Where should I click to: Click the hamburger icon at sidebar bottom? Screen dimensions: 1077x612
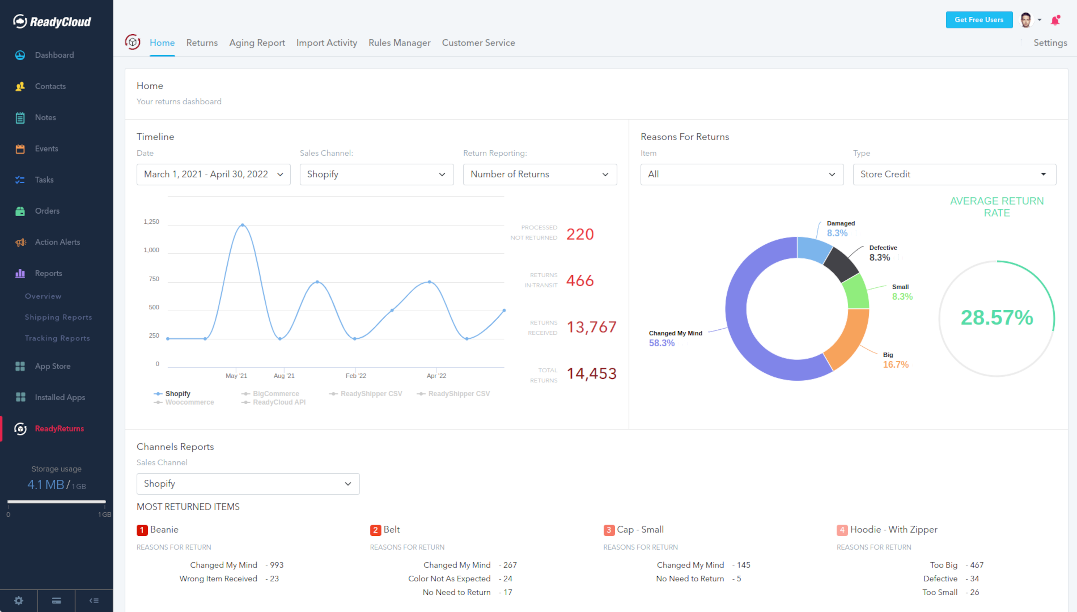(x=56, y=600)
